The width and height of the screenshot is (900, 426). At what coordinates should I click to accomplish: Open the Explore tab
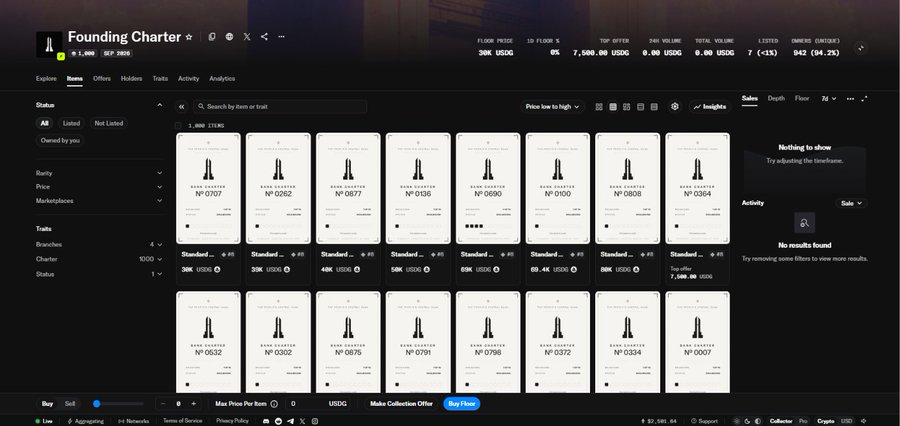[46, 79]
